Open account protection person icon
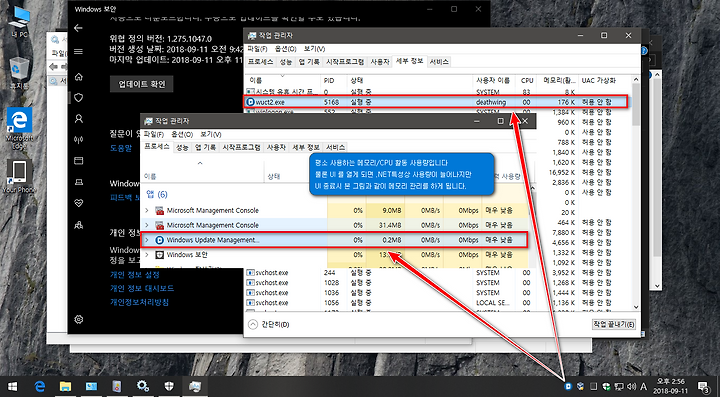The height and width of the screenshot is (397, 720). tap(79, 119)
